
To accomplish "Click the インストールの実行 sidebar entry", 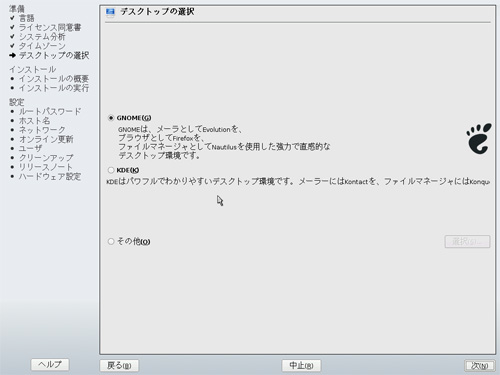I will [x=54, y=88].
